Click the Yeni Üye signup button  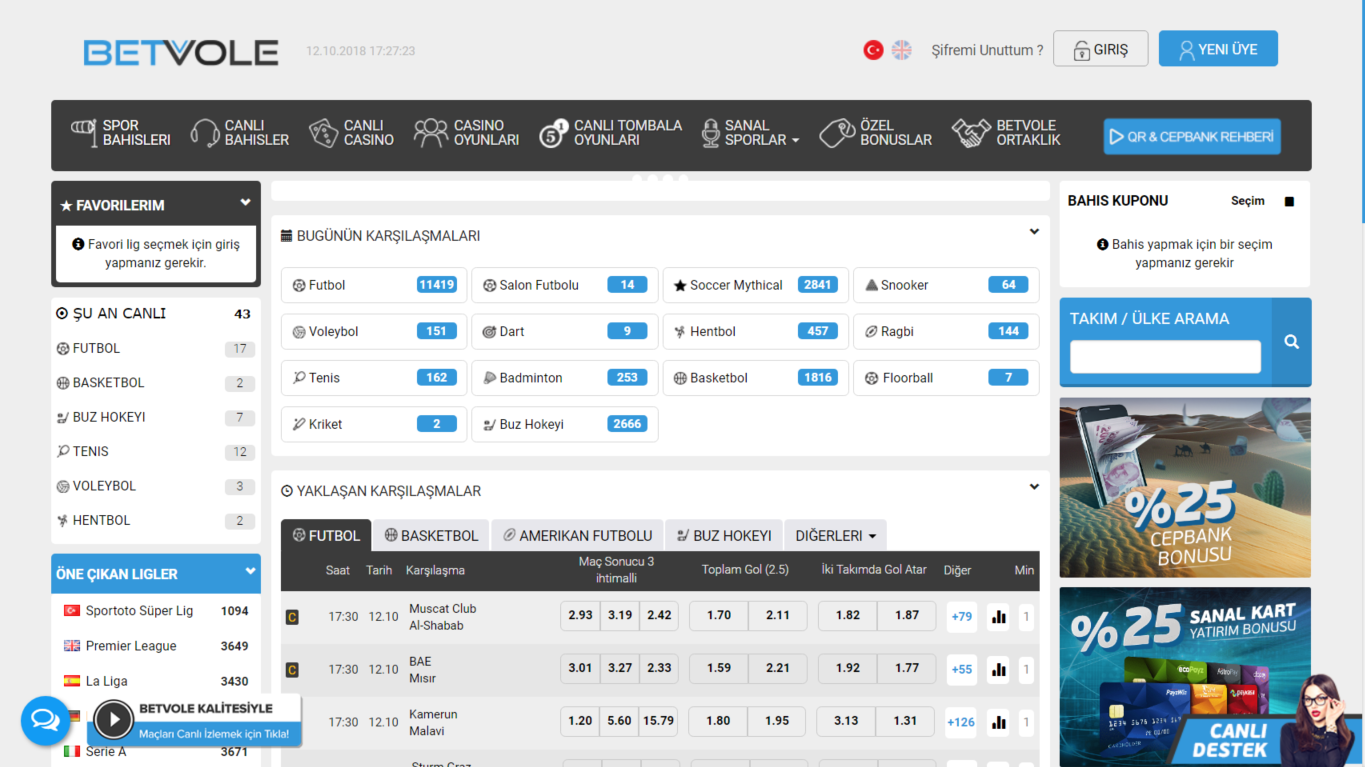pyautogui.click(x=1218, y=49)
